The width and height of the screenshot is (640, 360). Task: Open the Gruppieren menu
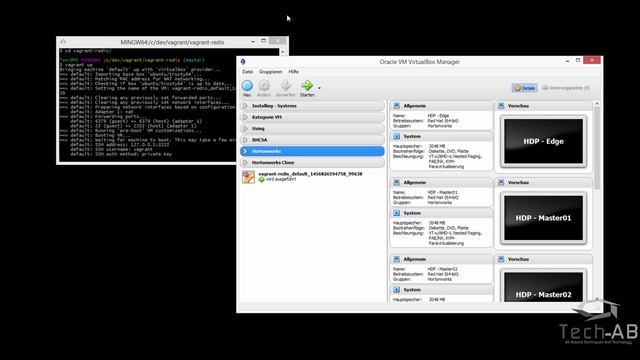(x=271, y=71)
